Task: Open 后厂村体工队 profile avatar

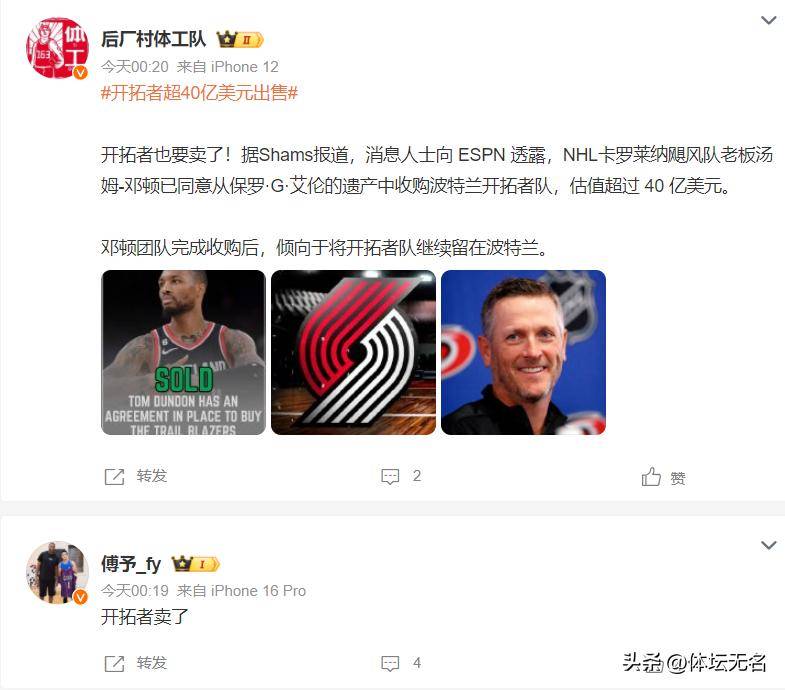Action: (x=57, y=48)
